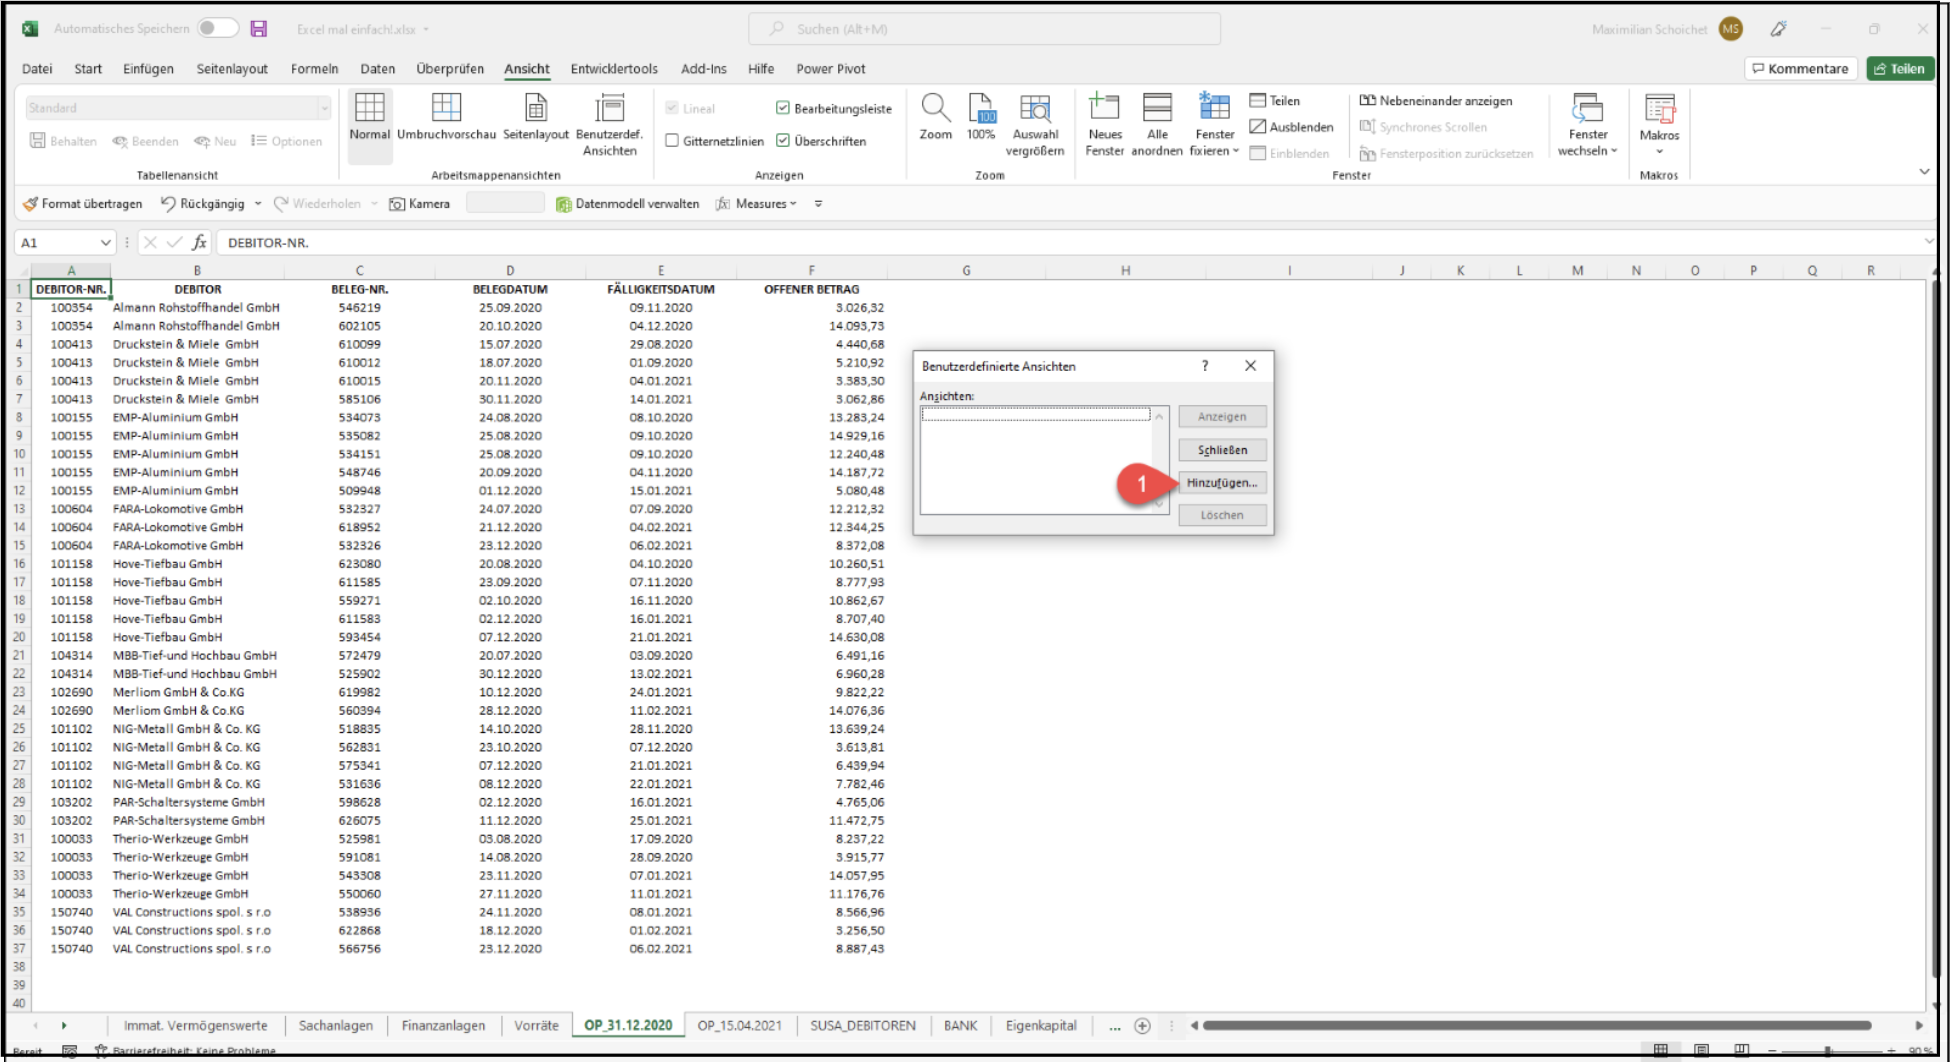Click Alle anordnen
The image size is (1950, 1062).
coord(1157,124)
